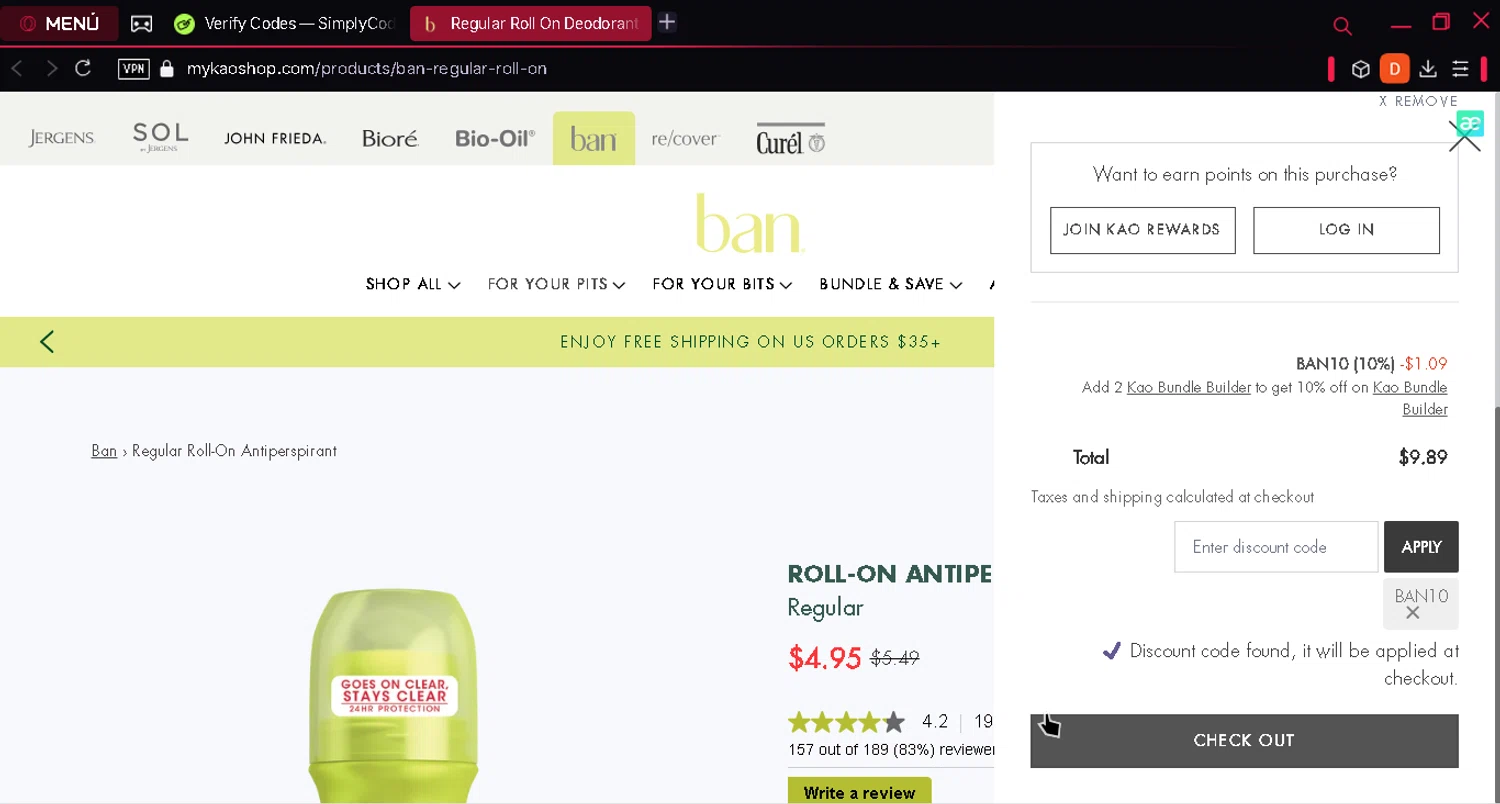Click the Log In button
Screen dimensions: 1500x804
point(1346,230)
